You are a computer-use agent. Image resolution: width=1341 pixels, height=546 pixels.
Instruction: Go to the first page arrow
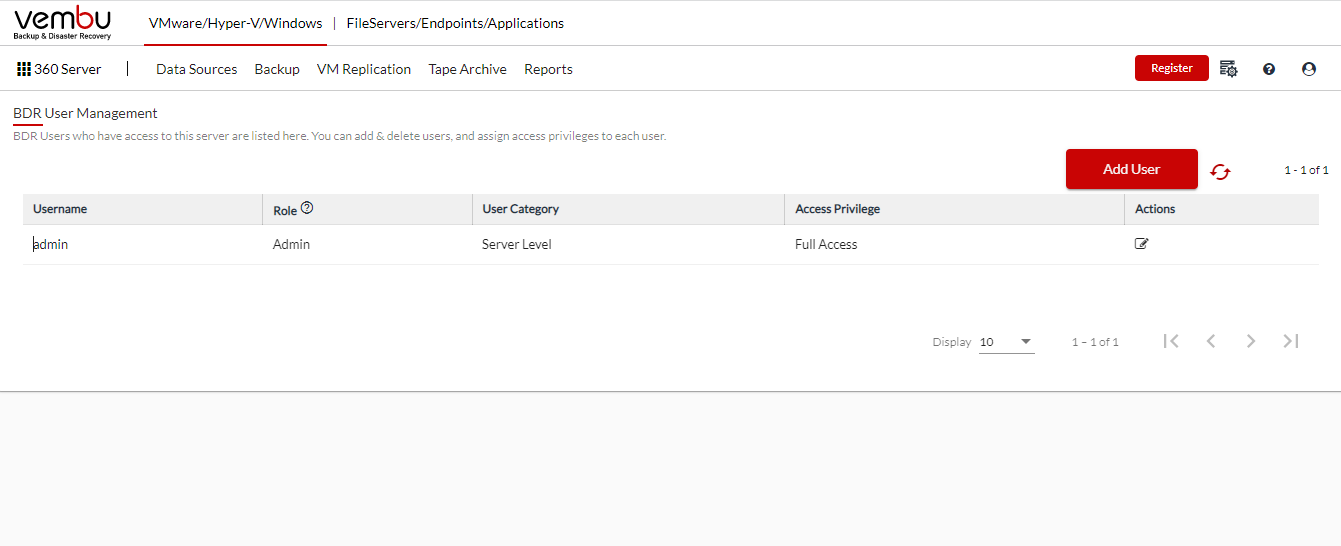point(1171,341)
